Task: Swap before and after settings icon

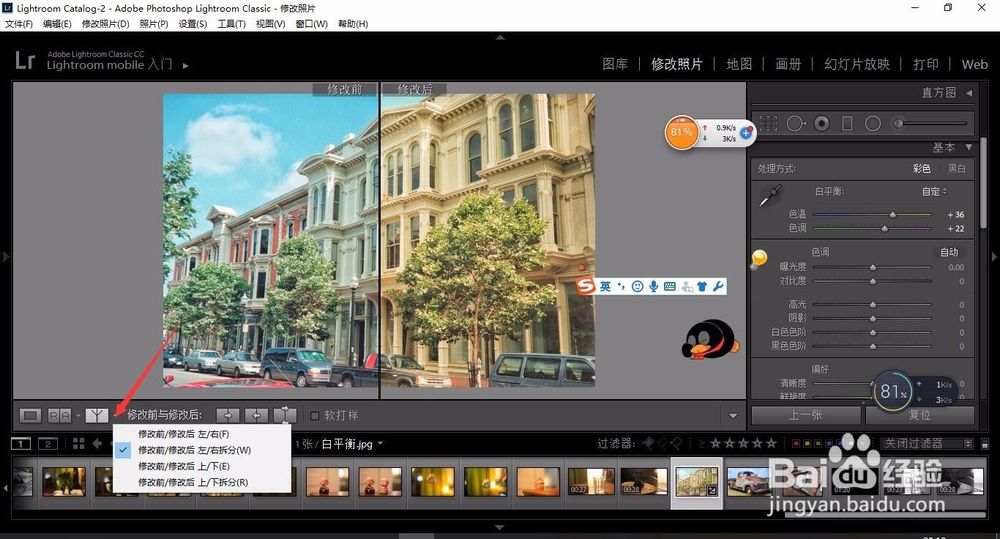Action: click(x=284, y=416)
